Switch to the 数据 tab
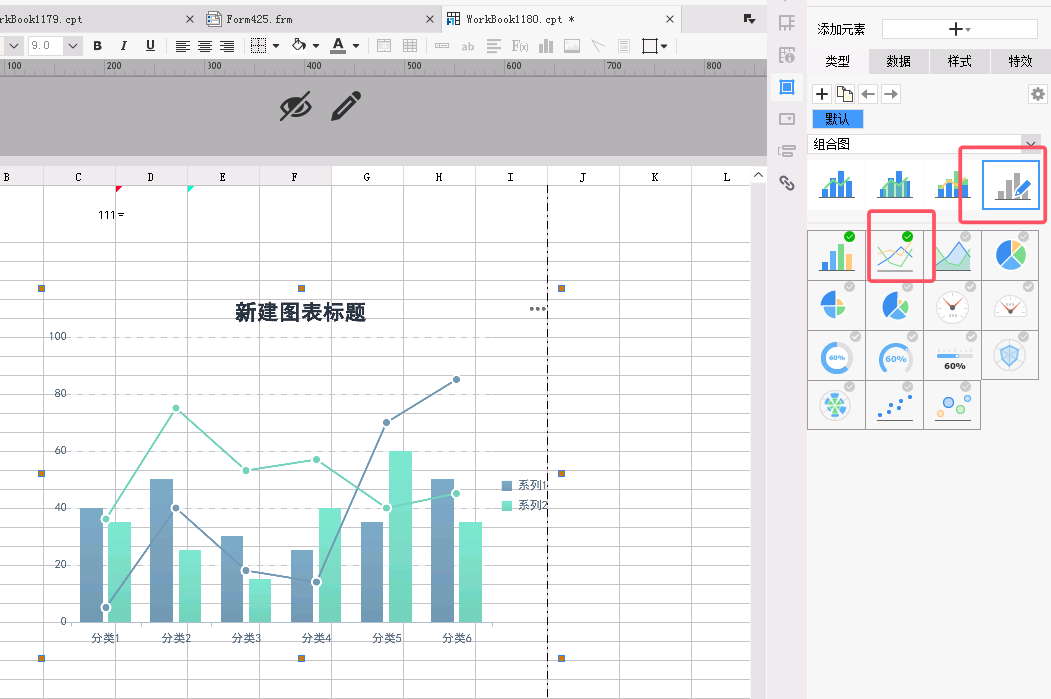This screenshot has height=699, width=1051. [899, 61]
